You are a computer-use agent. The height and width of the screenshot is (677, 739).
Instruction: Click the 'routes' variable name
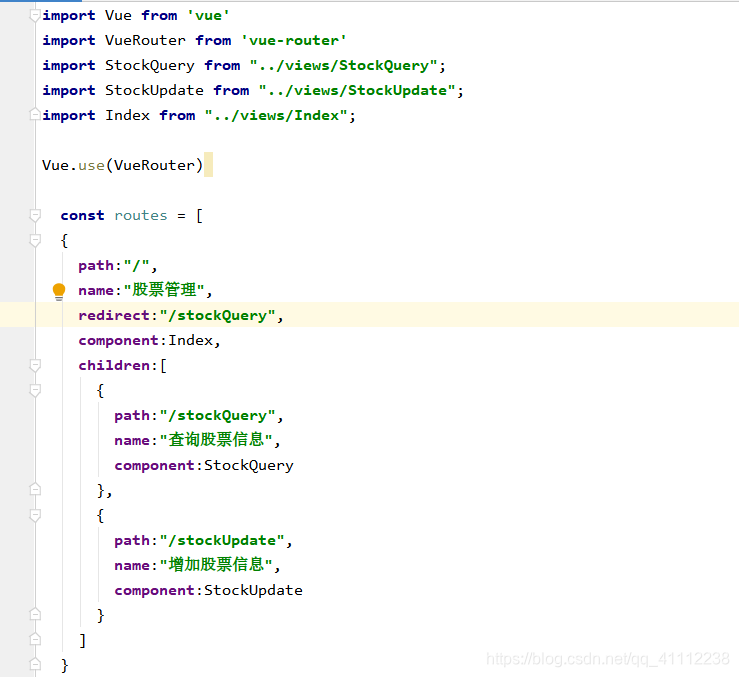140,215
